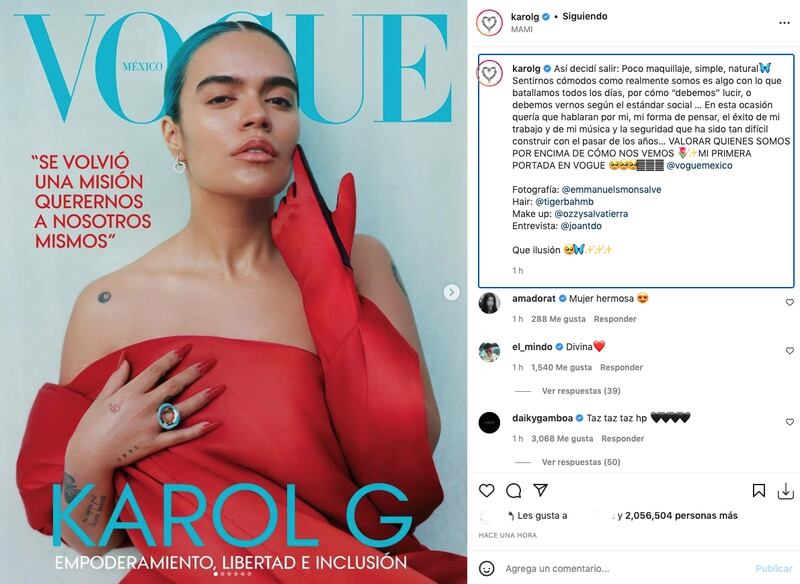This screenshot has width=800, height=584.
Task: Expand Ver respuestas (50) replies
Action: coord(581,462)
